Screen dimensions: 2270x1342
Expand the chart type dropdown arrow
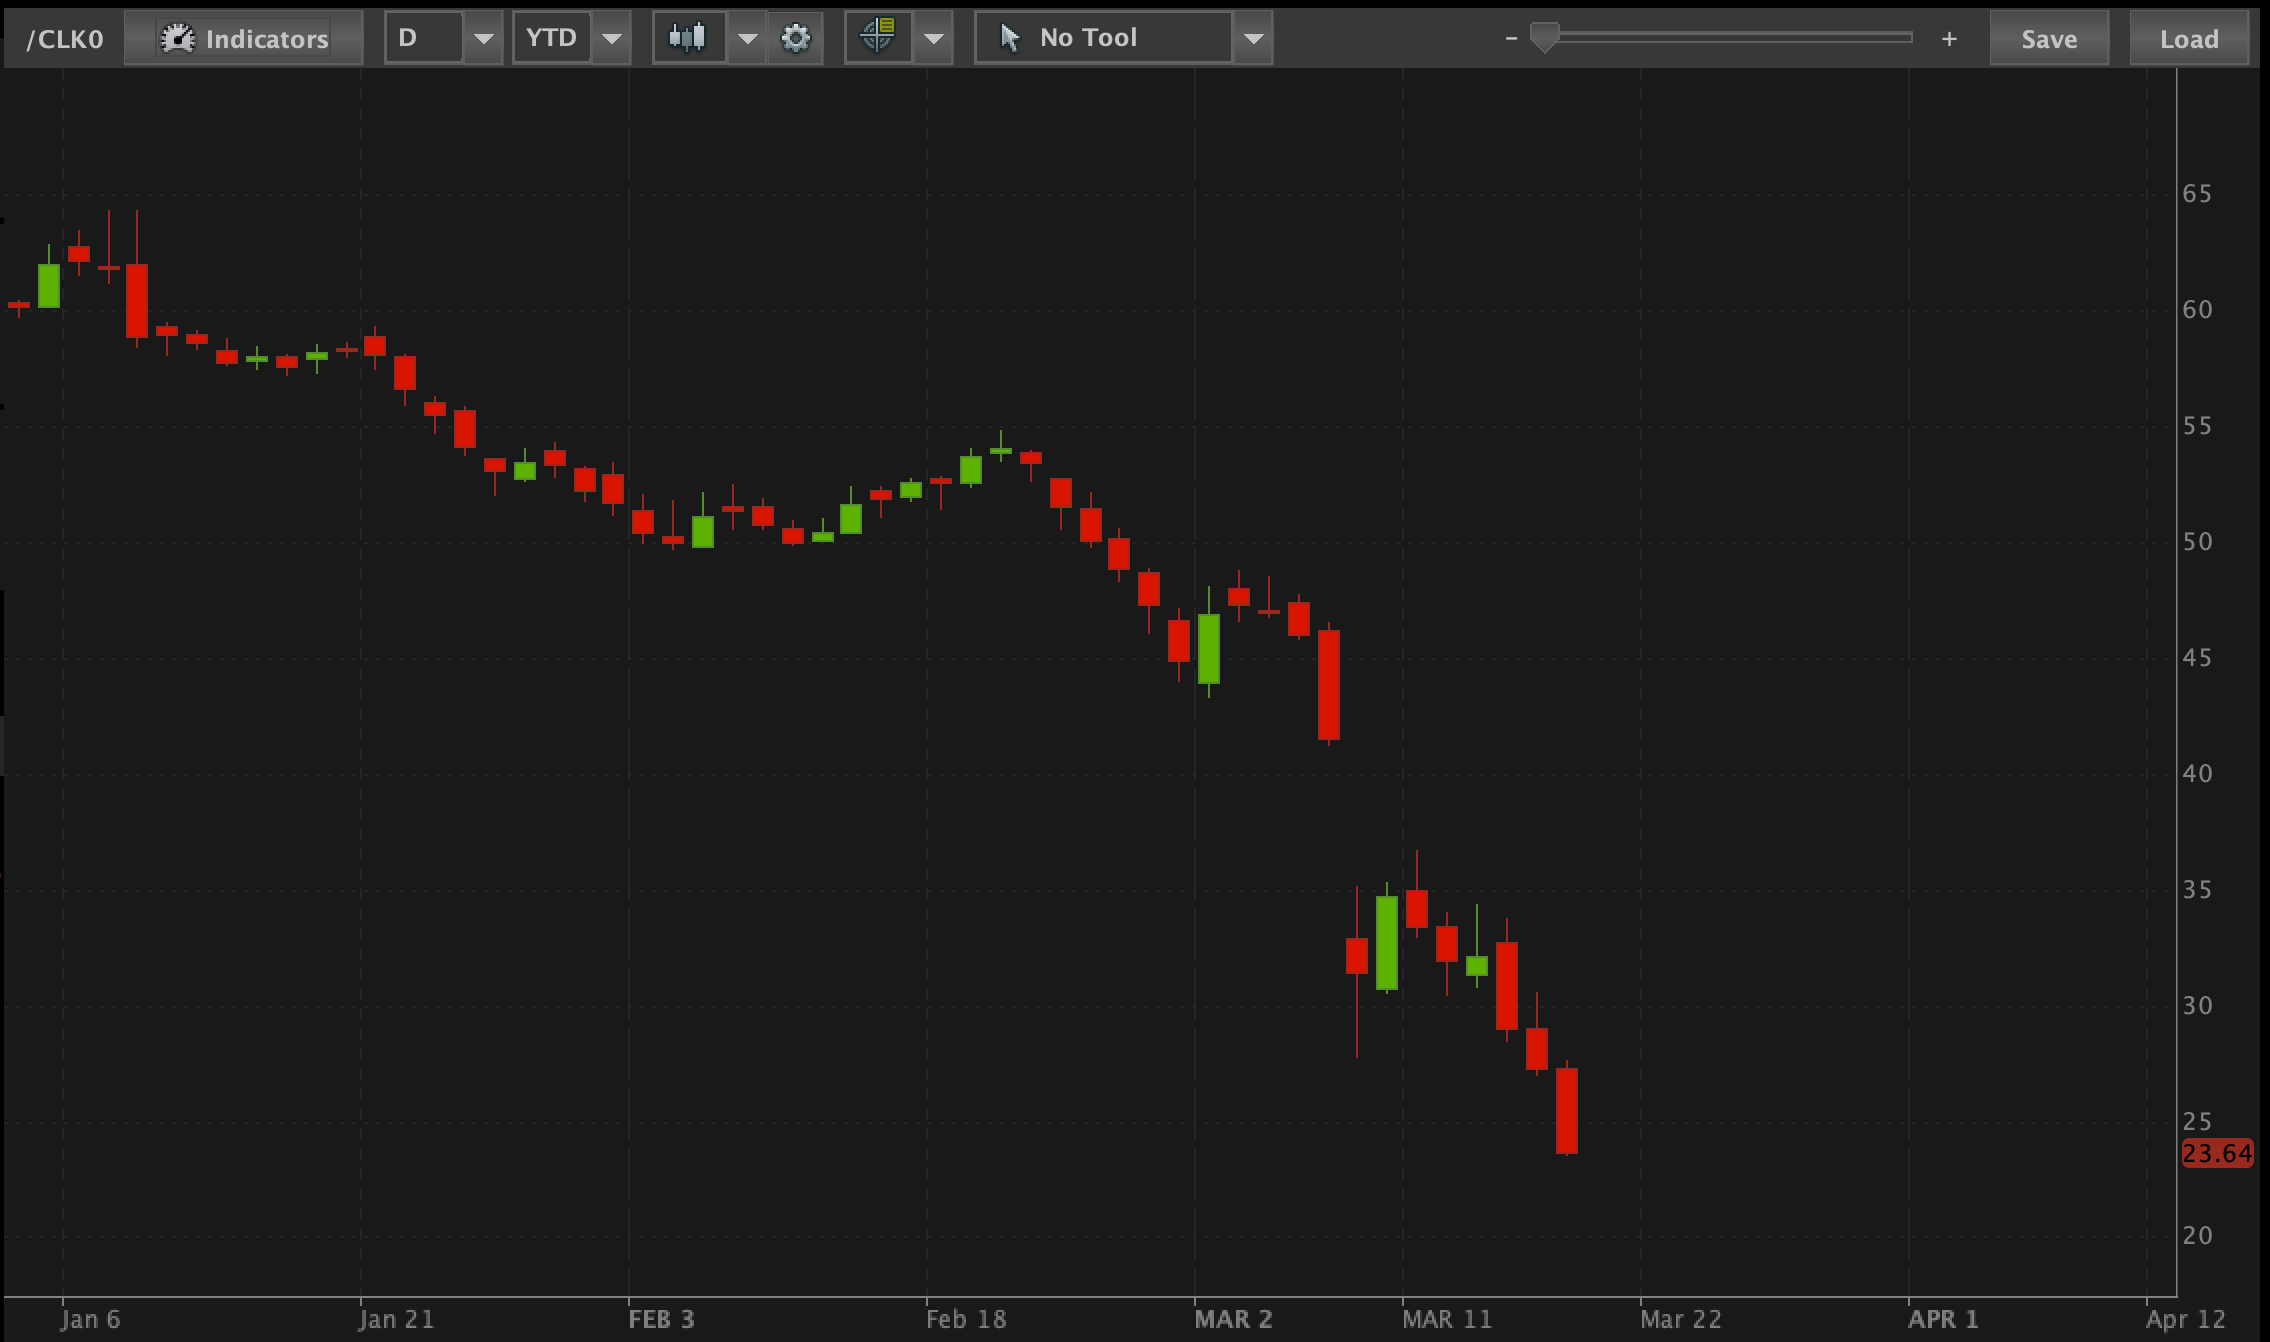pyautogui.click(x=746, y=39)
